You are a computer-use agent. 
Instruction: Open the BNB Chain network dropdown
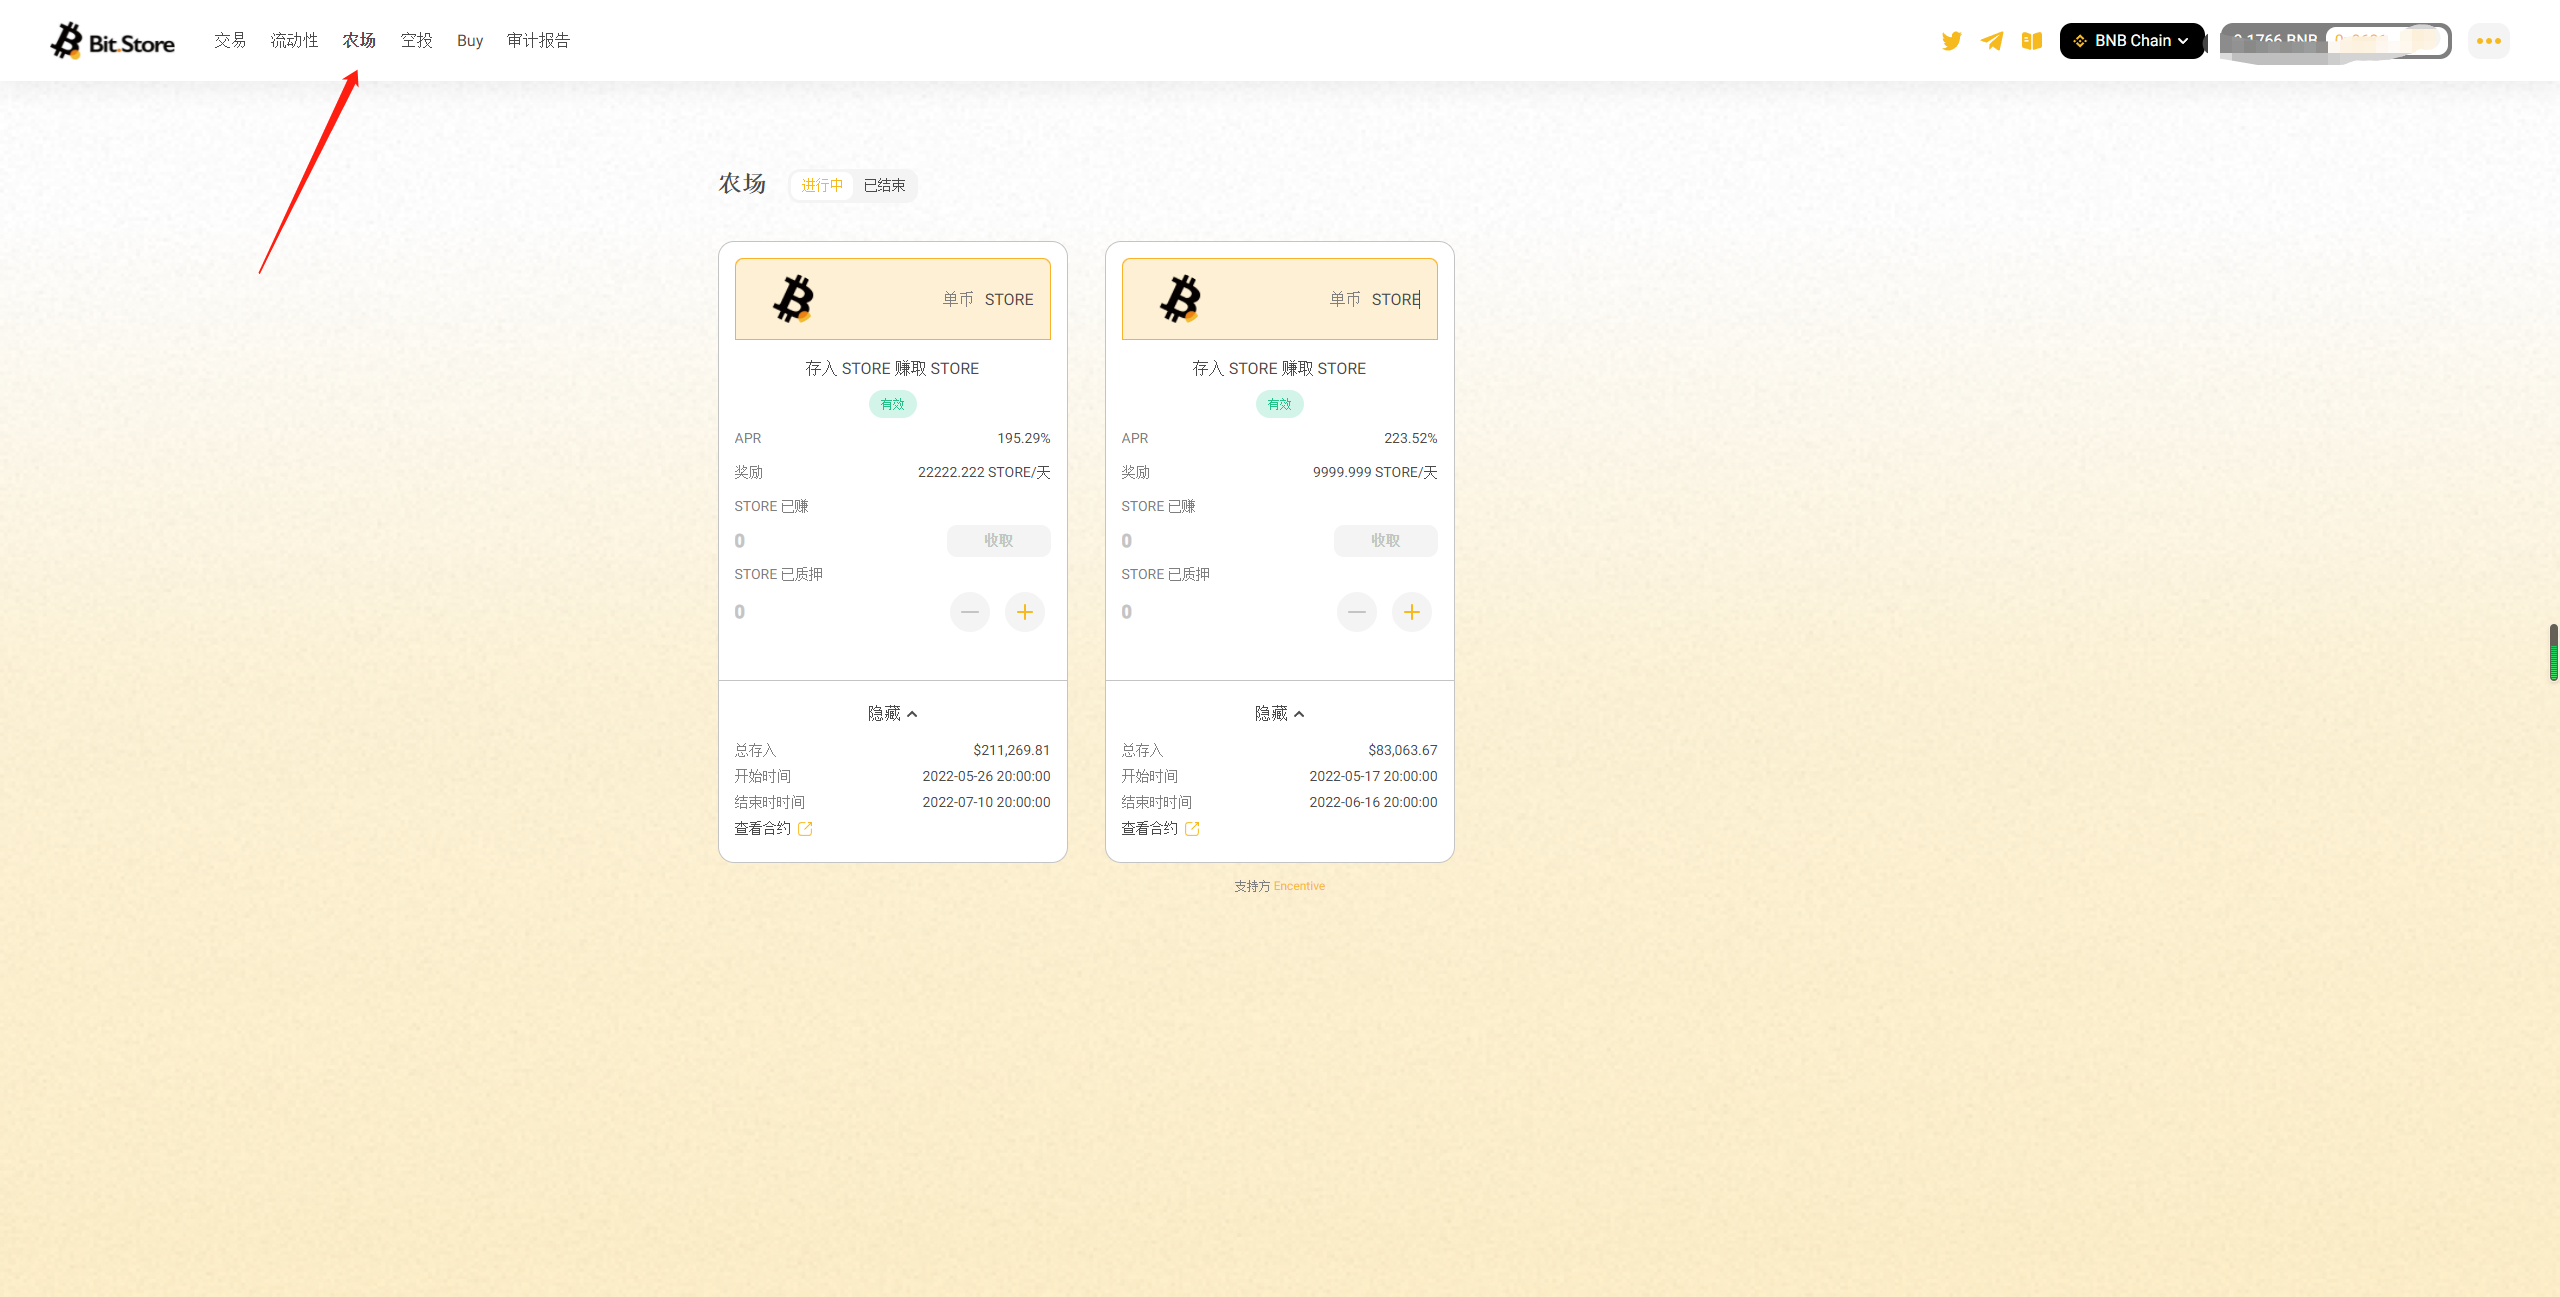point(2132,41)
